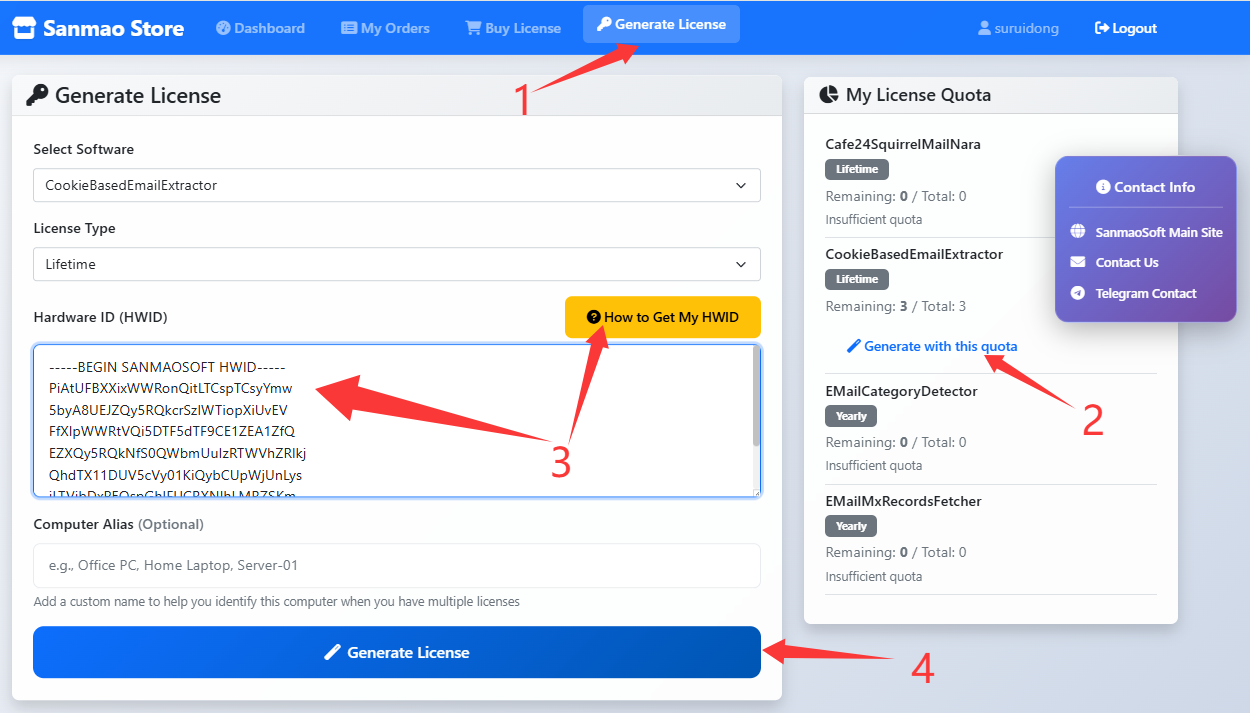Click the HWID text area scrollbar
Screen dimensions: 1250x713
coord(756,400)
